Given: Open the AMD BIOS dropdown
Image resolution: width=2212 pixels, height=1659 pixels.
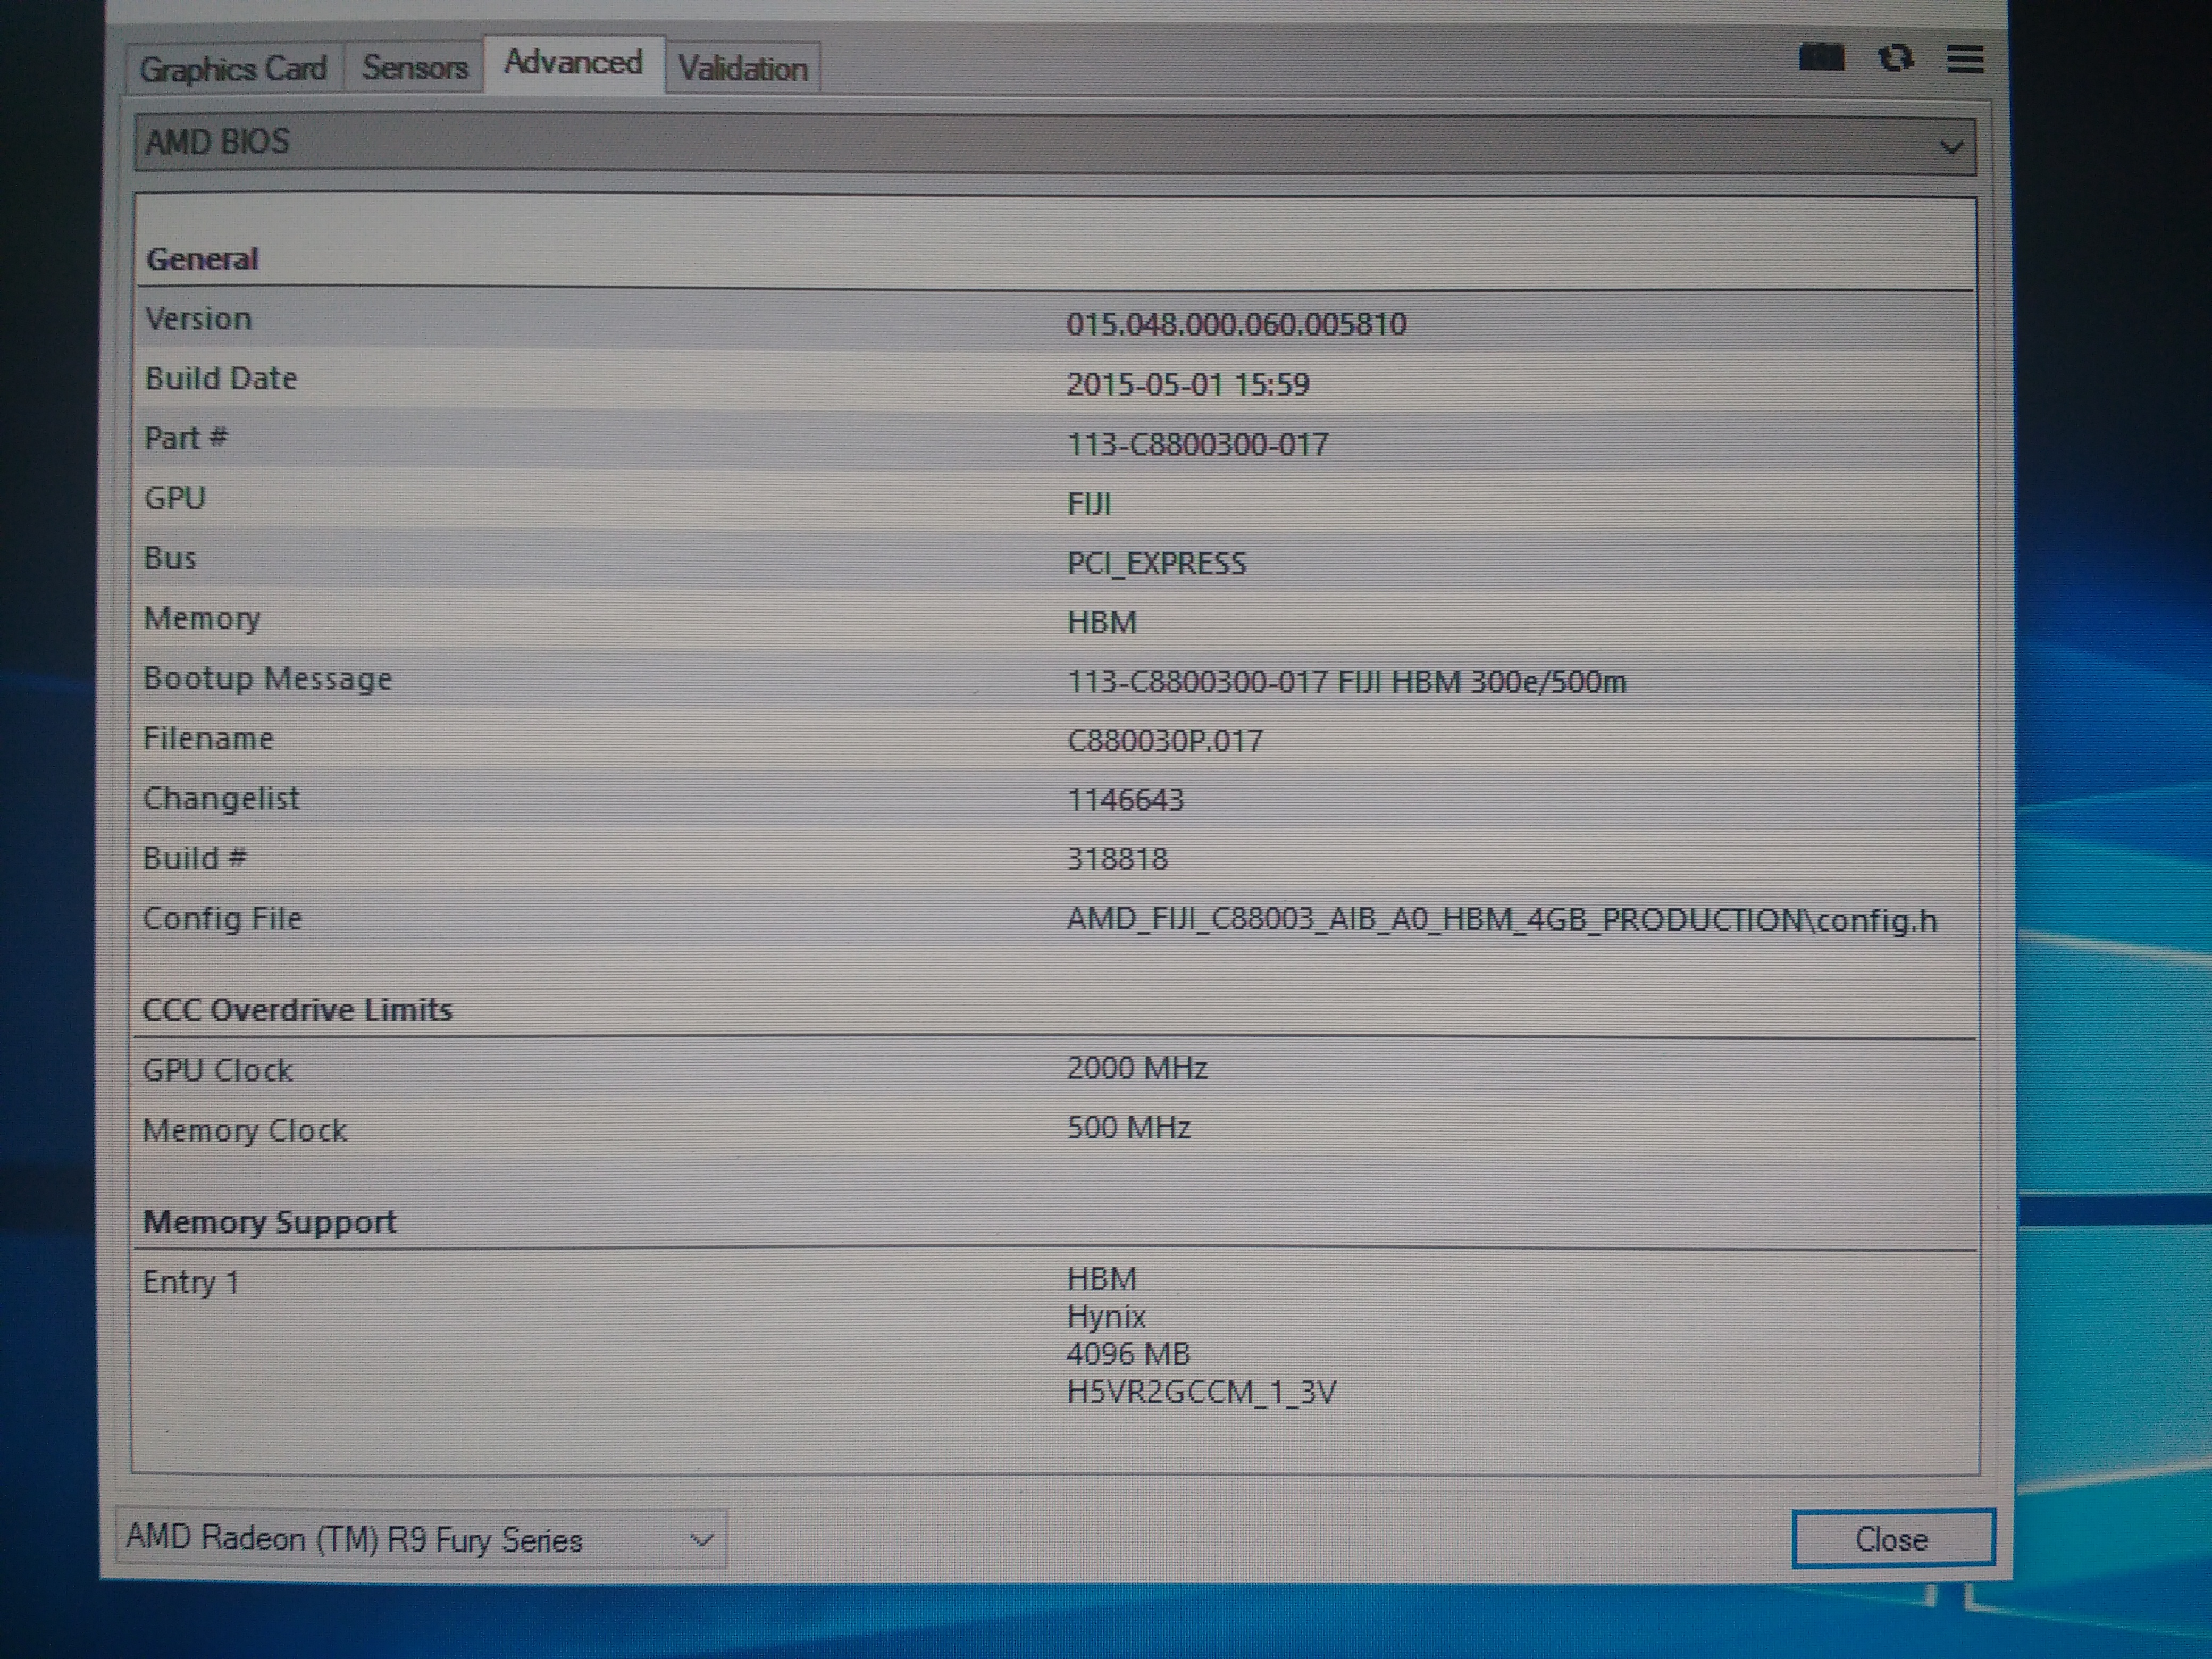Looking at the screenshot, I should 1055,144.
